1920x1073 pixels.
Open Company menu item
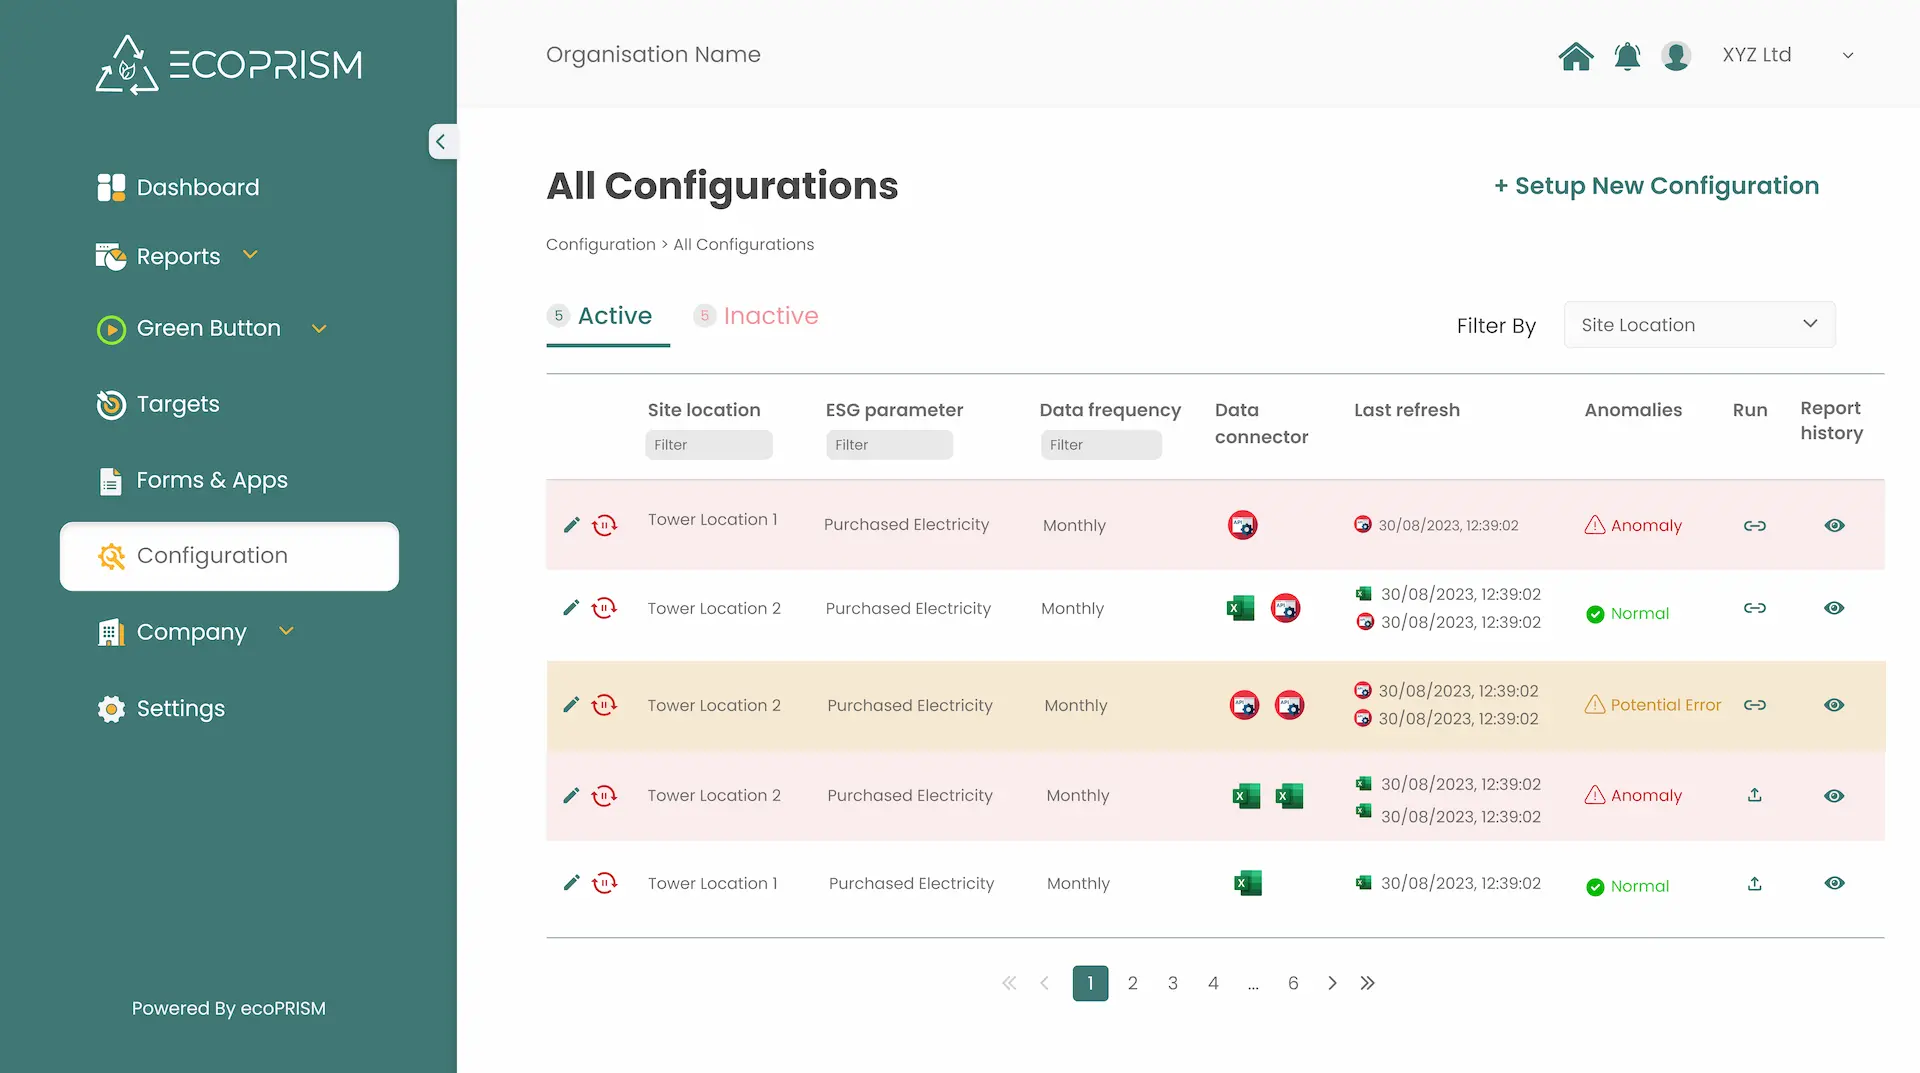(x=191, y=632)
